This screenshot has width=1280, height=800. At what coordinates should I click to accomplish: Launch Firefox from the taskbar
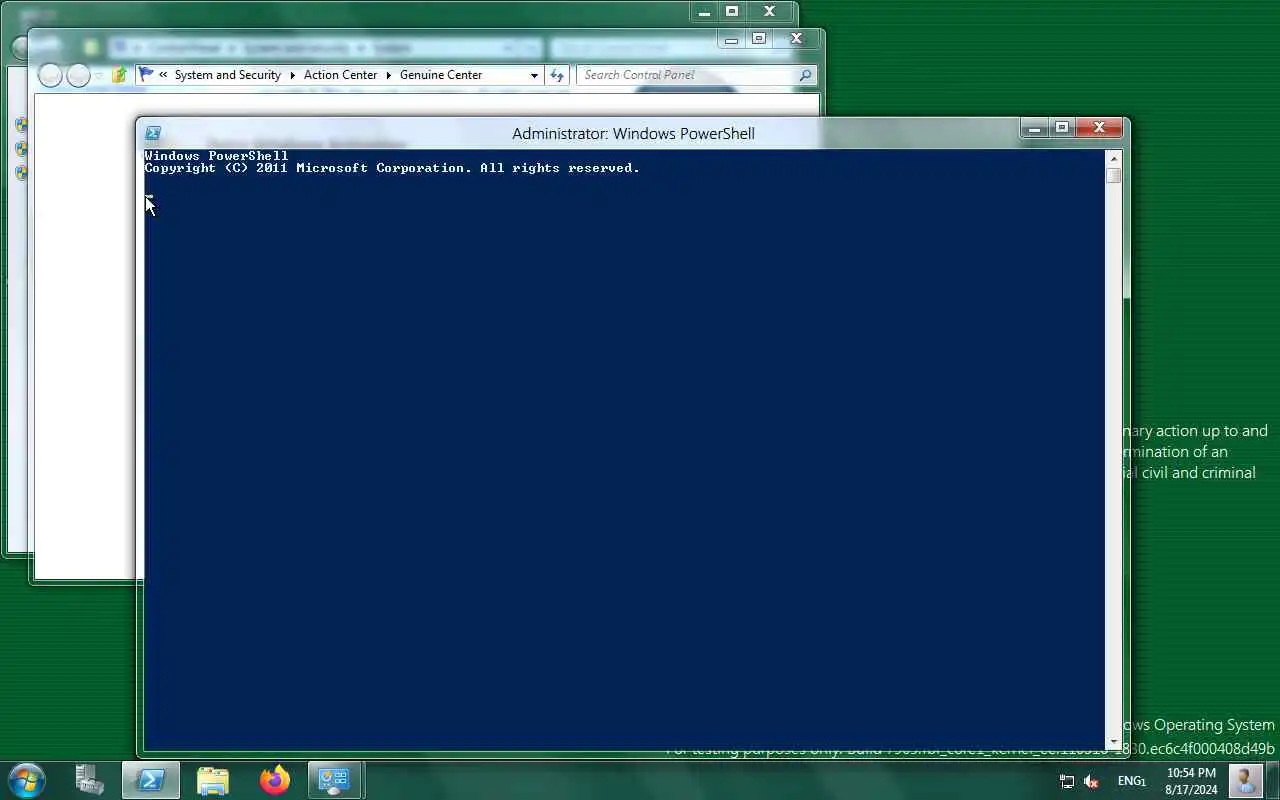(x=274, y=780)
